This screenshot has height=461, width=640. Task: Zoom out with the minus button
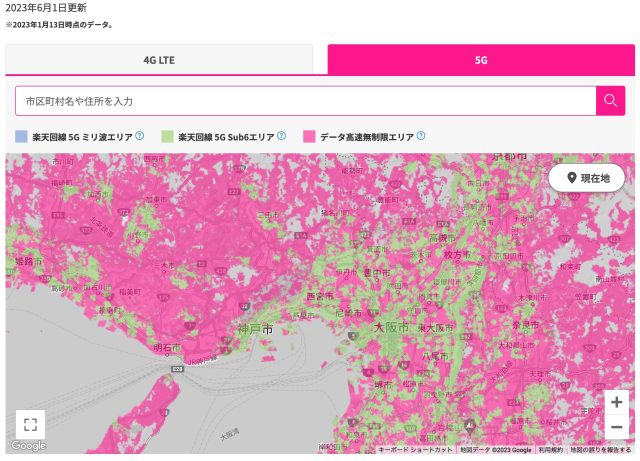[617, 427]
